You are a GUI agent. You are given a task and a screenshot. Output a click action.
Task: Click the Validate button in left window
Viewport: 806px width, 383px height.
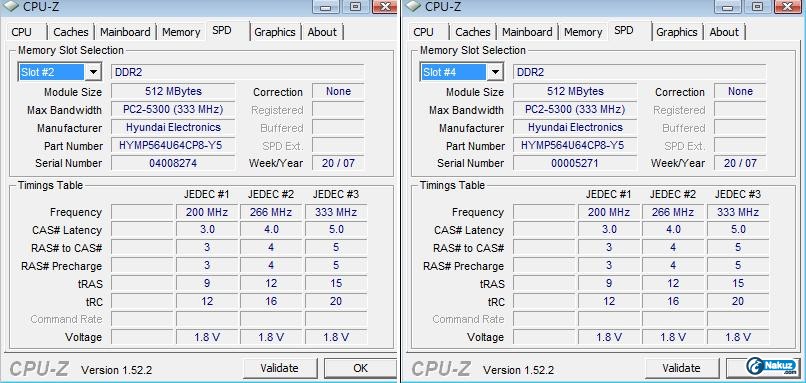tap(279, 368)
